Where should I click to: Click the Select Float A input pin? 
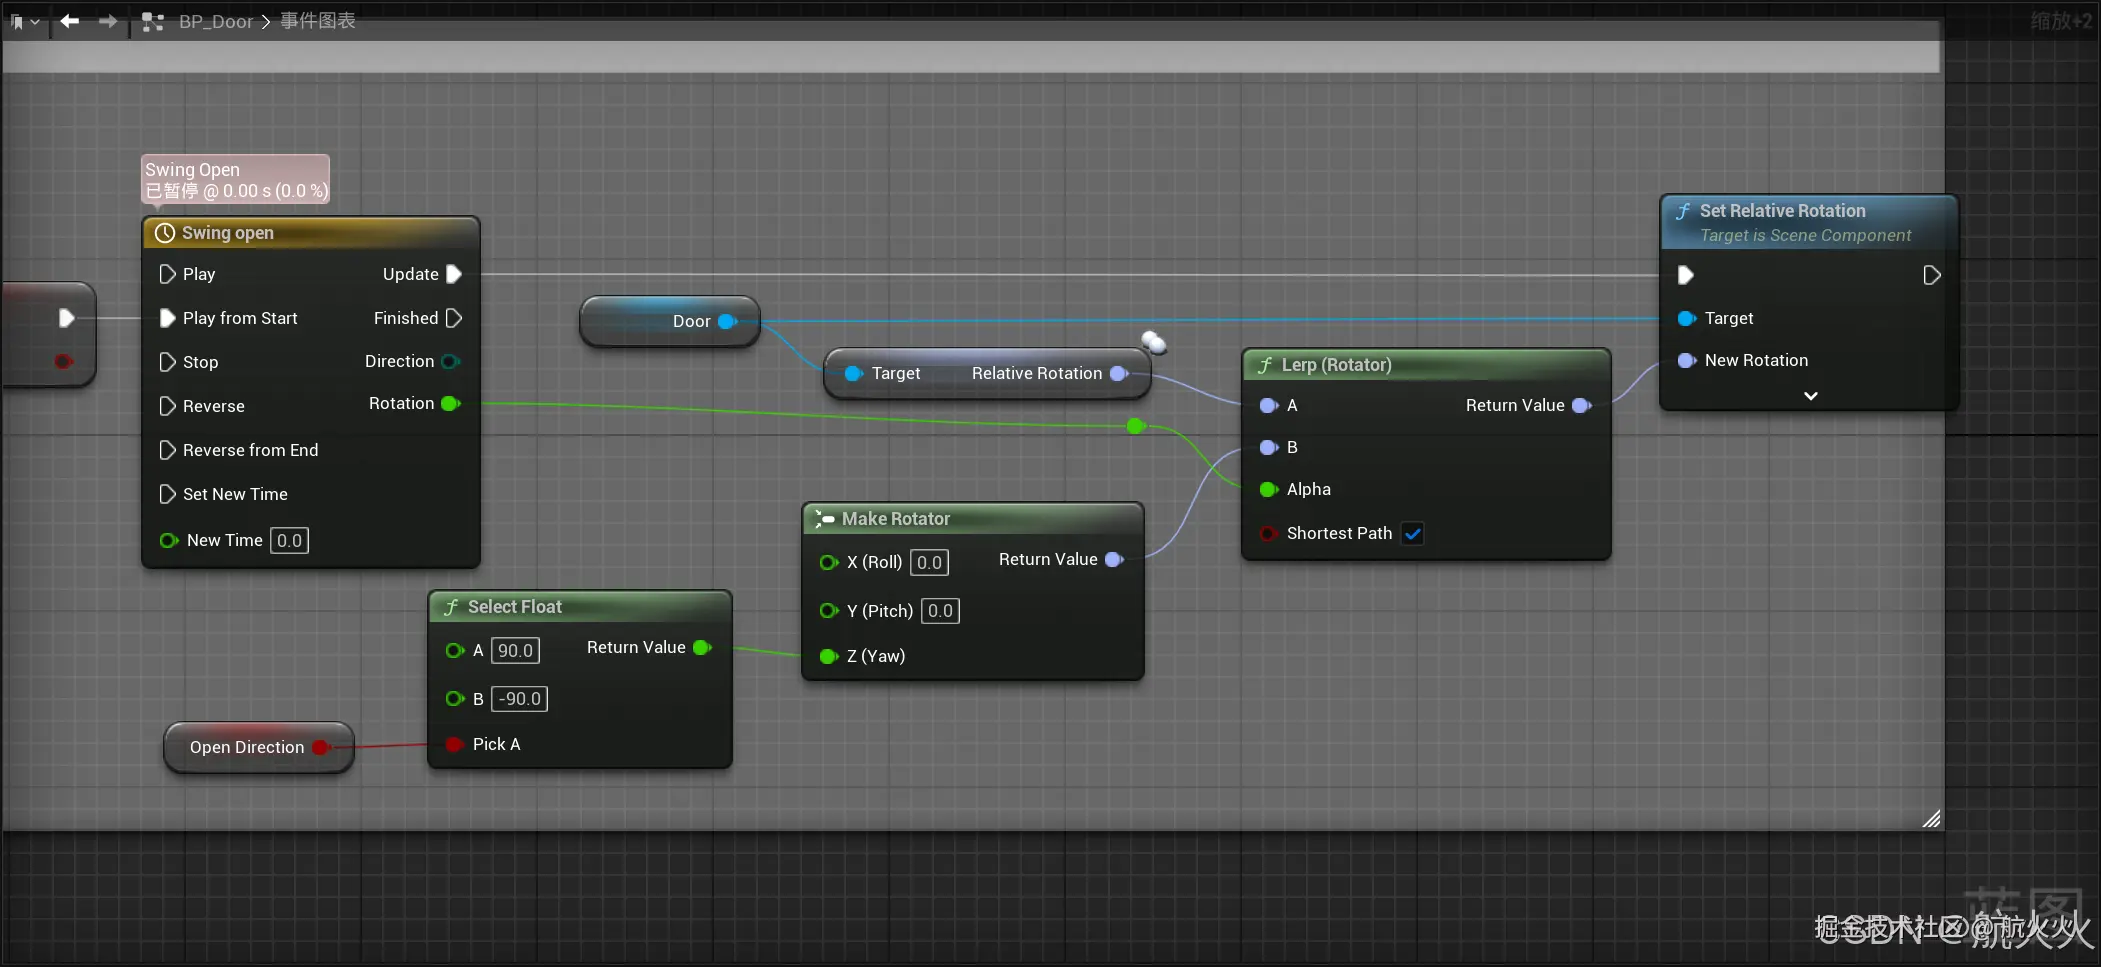click(x=455, y=650)
